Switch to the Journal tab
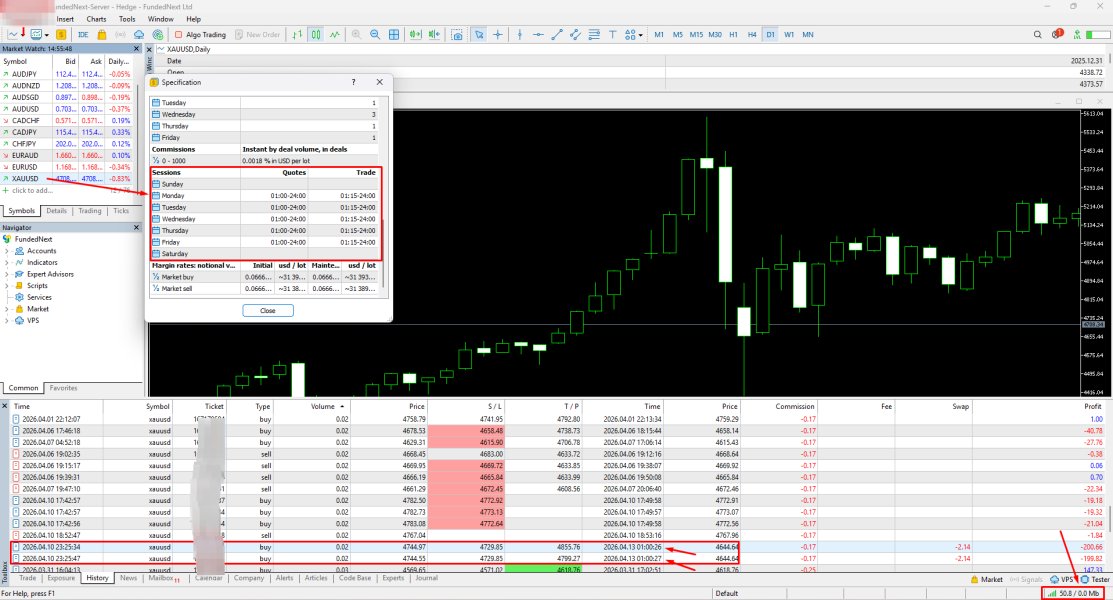Viewport: 1113px width, 600px height. coord(426,578)
